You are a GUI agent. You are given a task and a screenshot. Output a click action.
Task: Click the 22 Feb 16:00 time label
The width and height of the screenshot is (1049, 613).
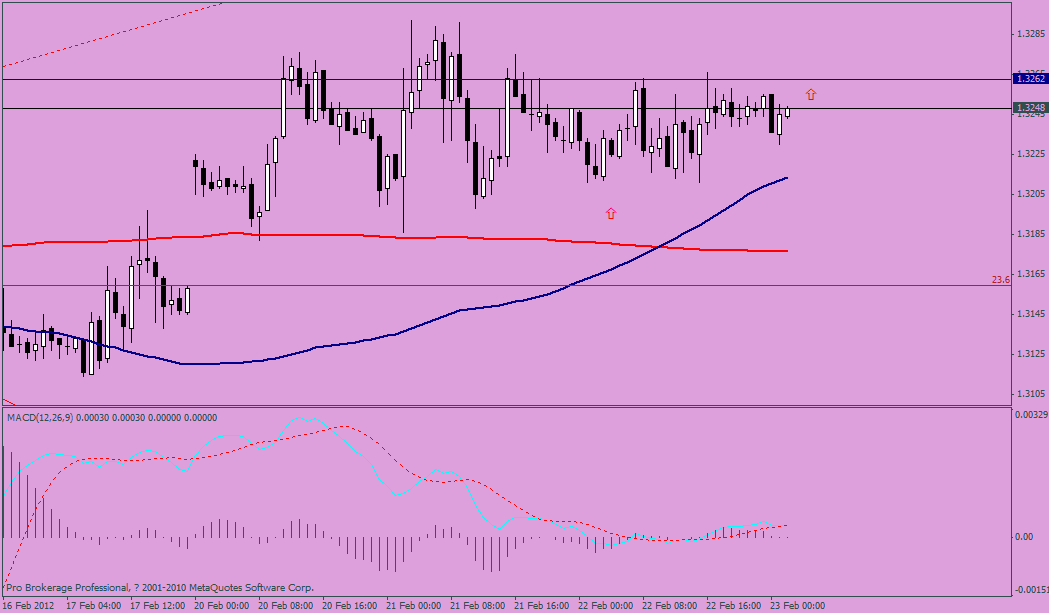coord(734,606)
